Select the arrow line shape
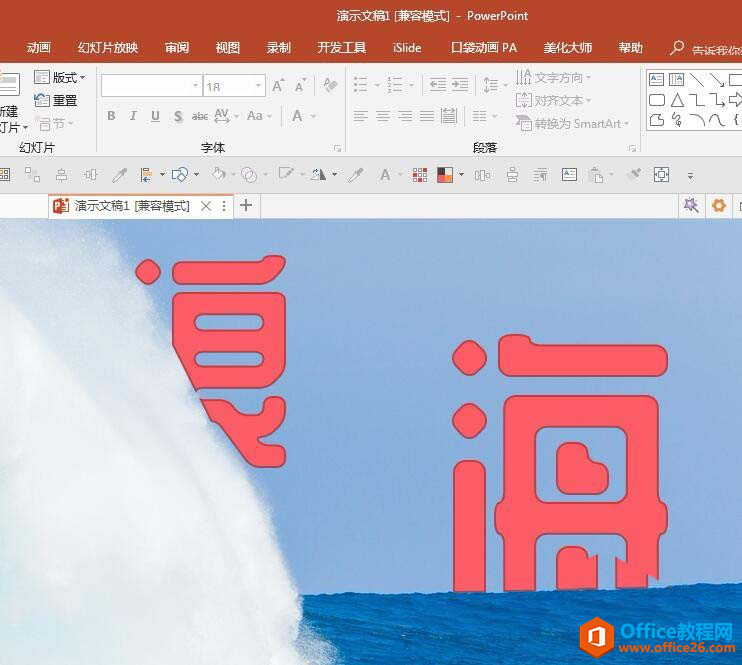The width and height of the screenshot is (742, 665). coord(717,80)
